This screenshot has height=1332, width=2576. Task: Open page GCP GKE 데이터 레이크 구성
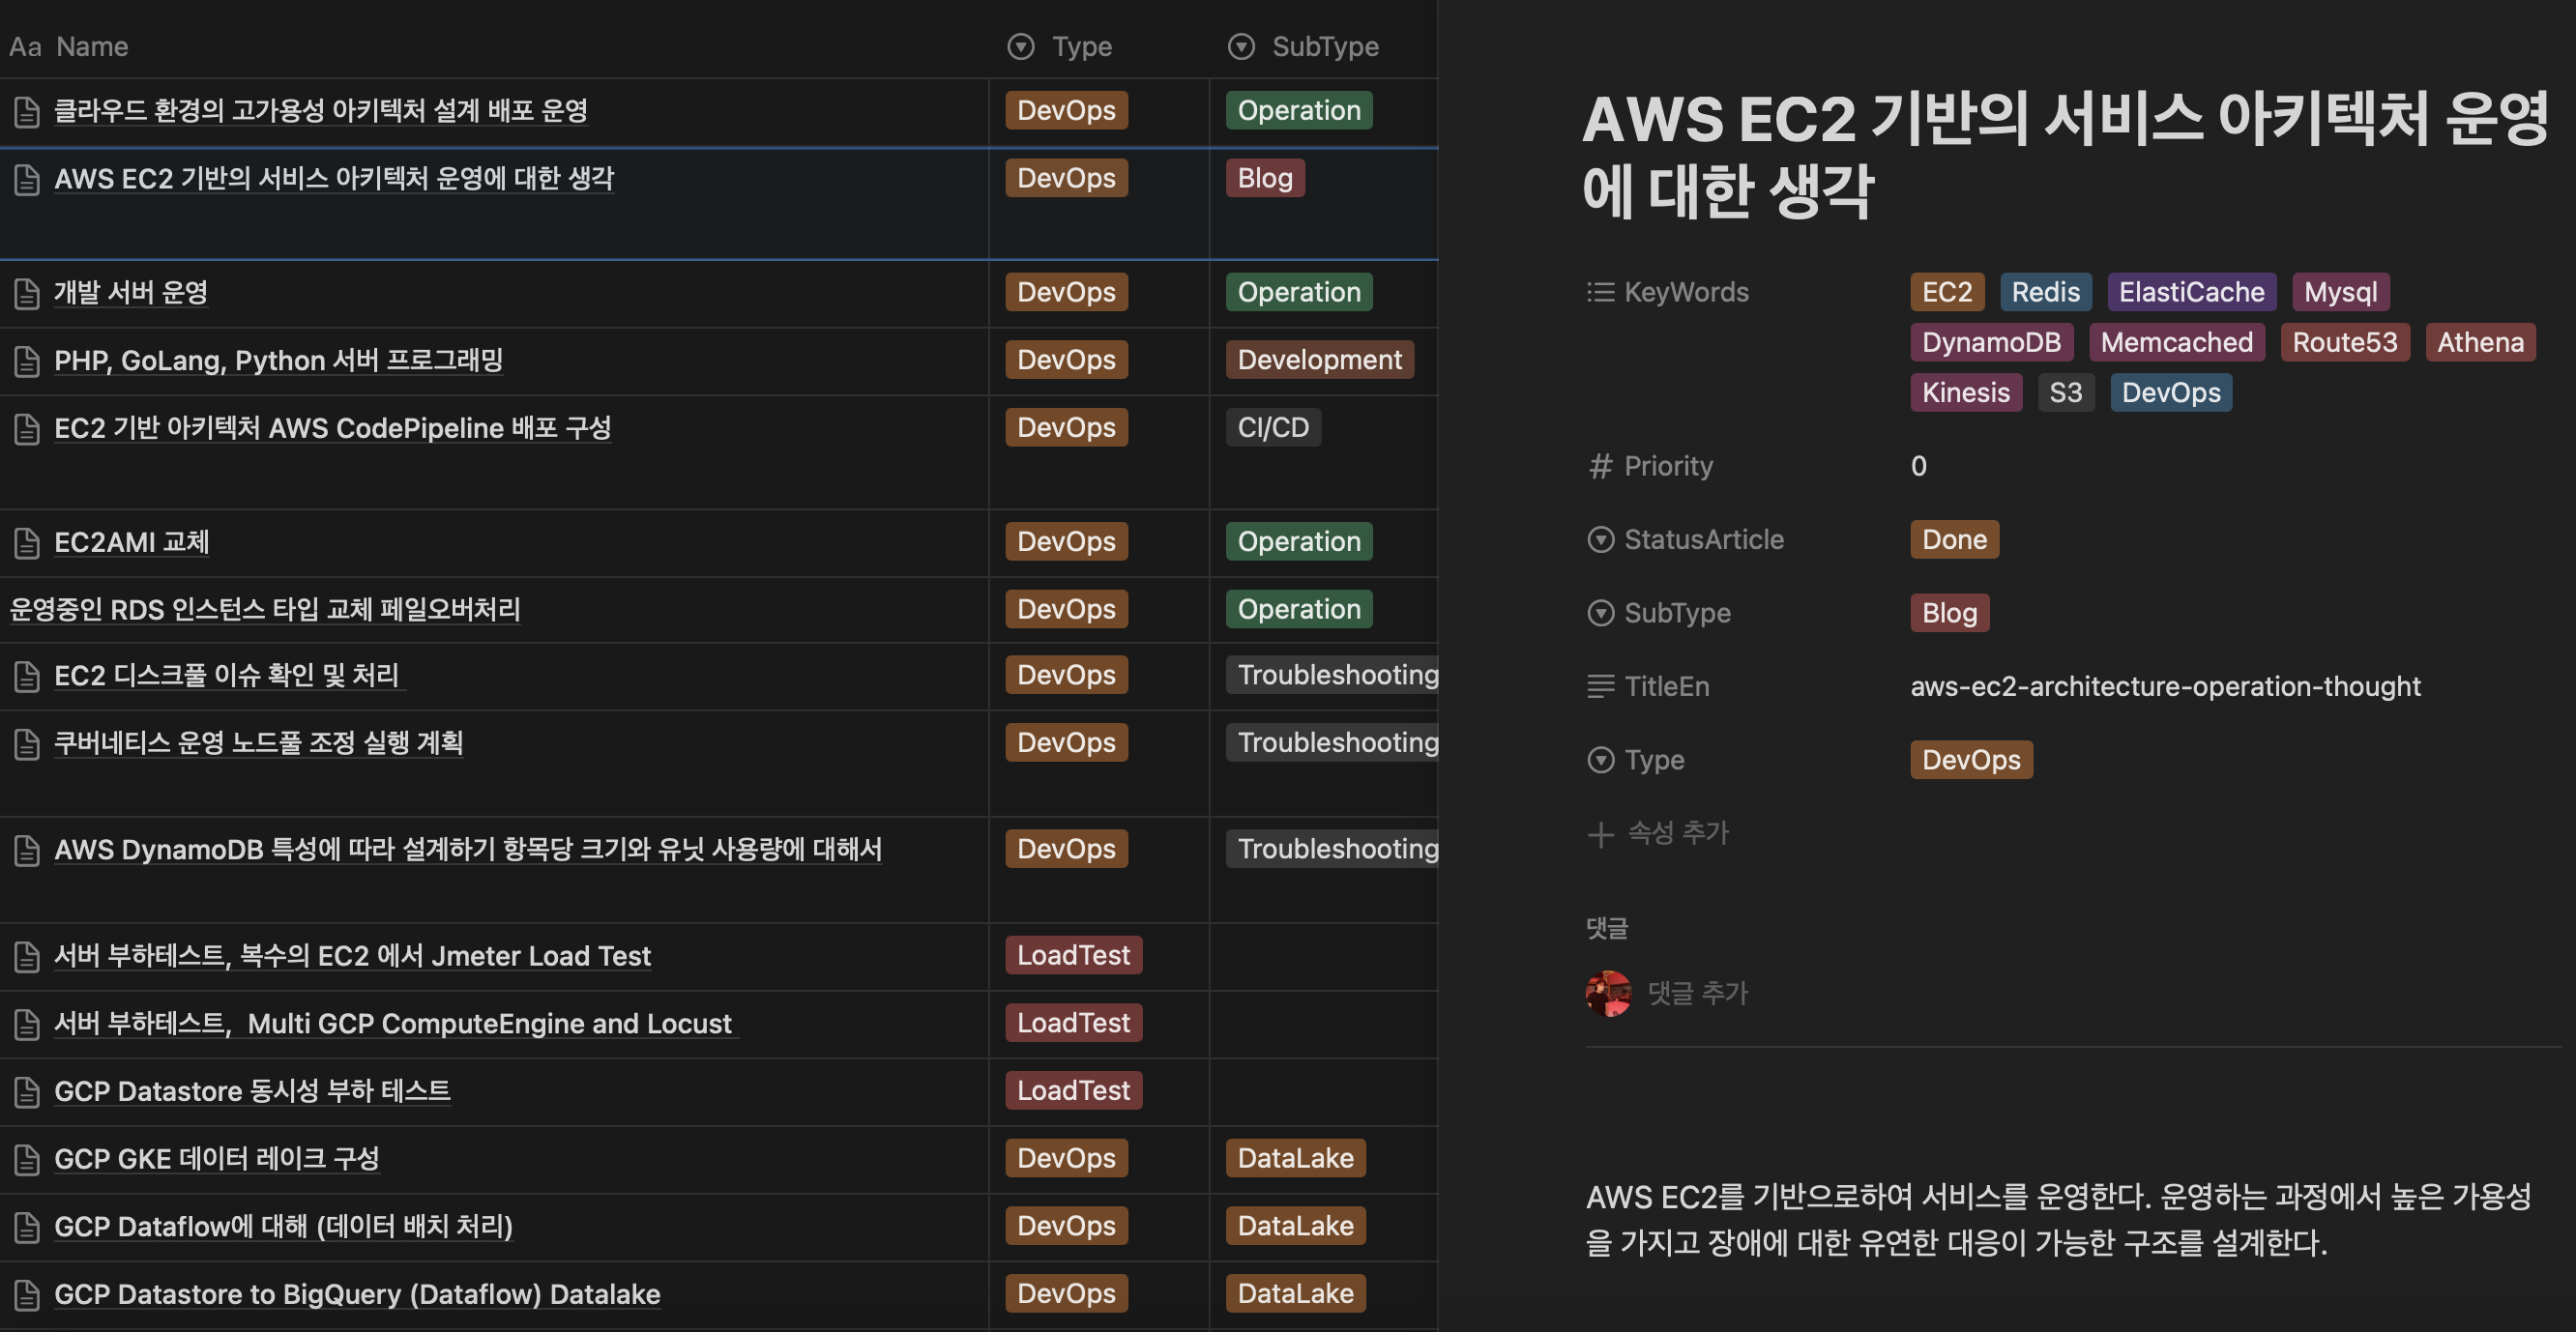pos(216,1160)
